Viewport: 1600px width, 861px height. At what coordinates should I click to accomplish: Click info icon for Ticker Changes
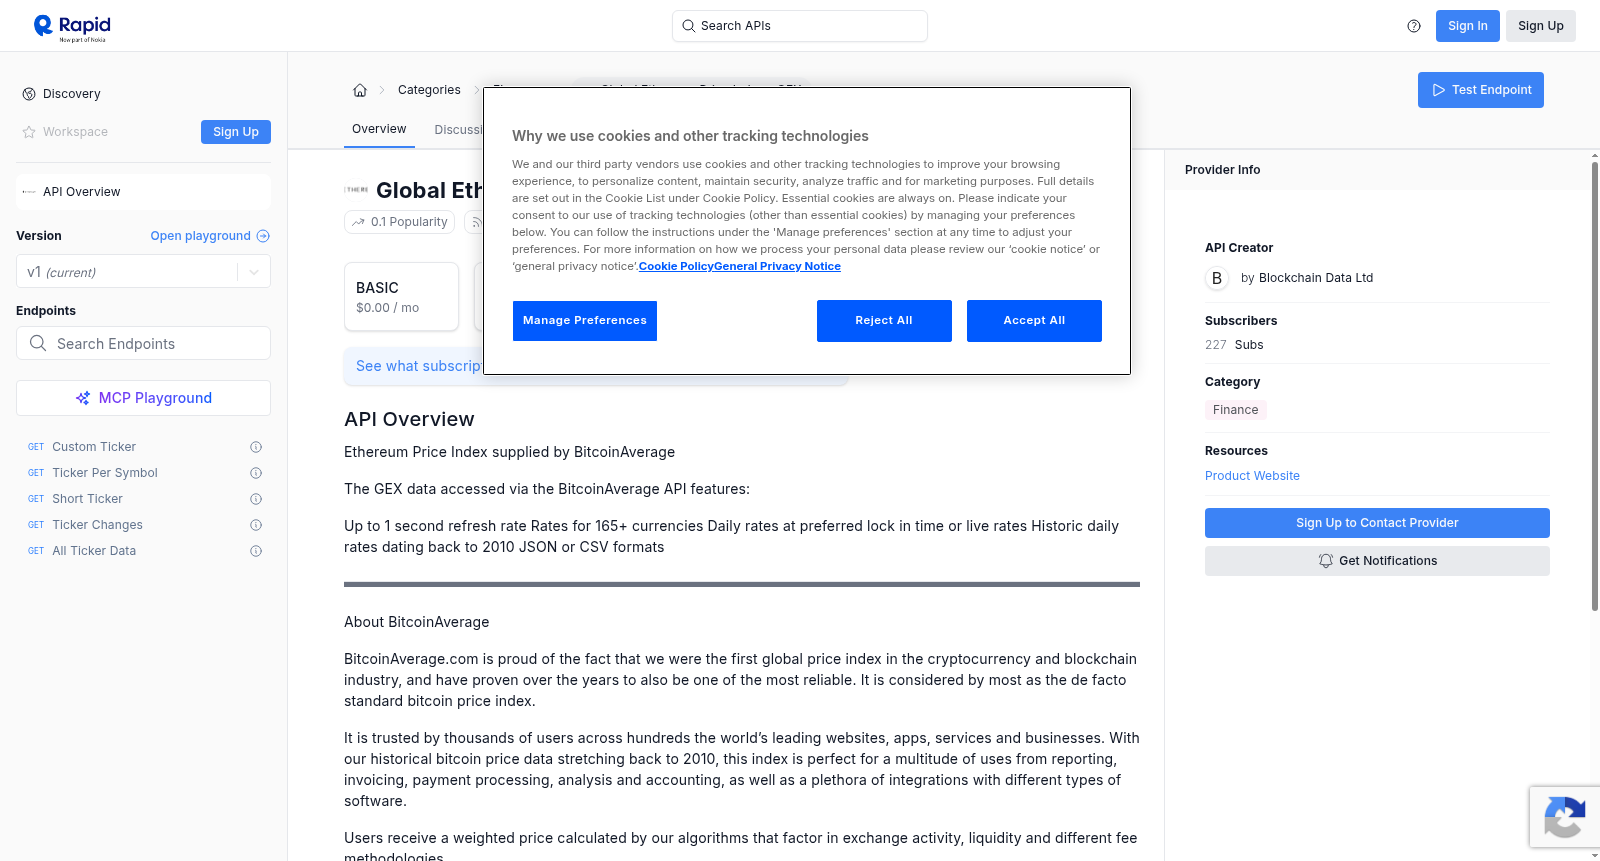tap(256, 525)
